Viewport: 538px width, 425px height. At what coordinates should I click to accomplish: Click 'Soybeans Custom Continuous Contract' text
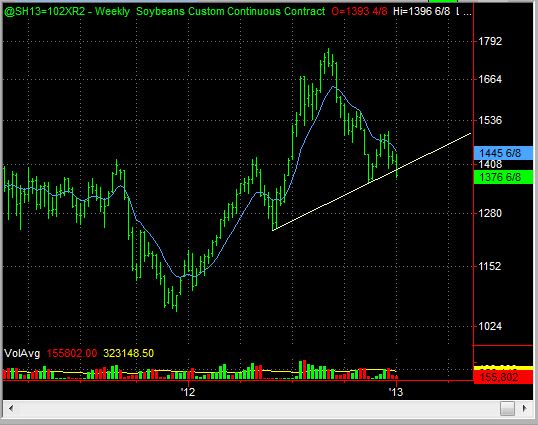[231, 11]
